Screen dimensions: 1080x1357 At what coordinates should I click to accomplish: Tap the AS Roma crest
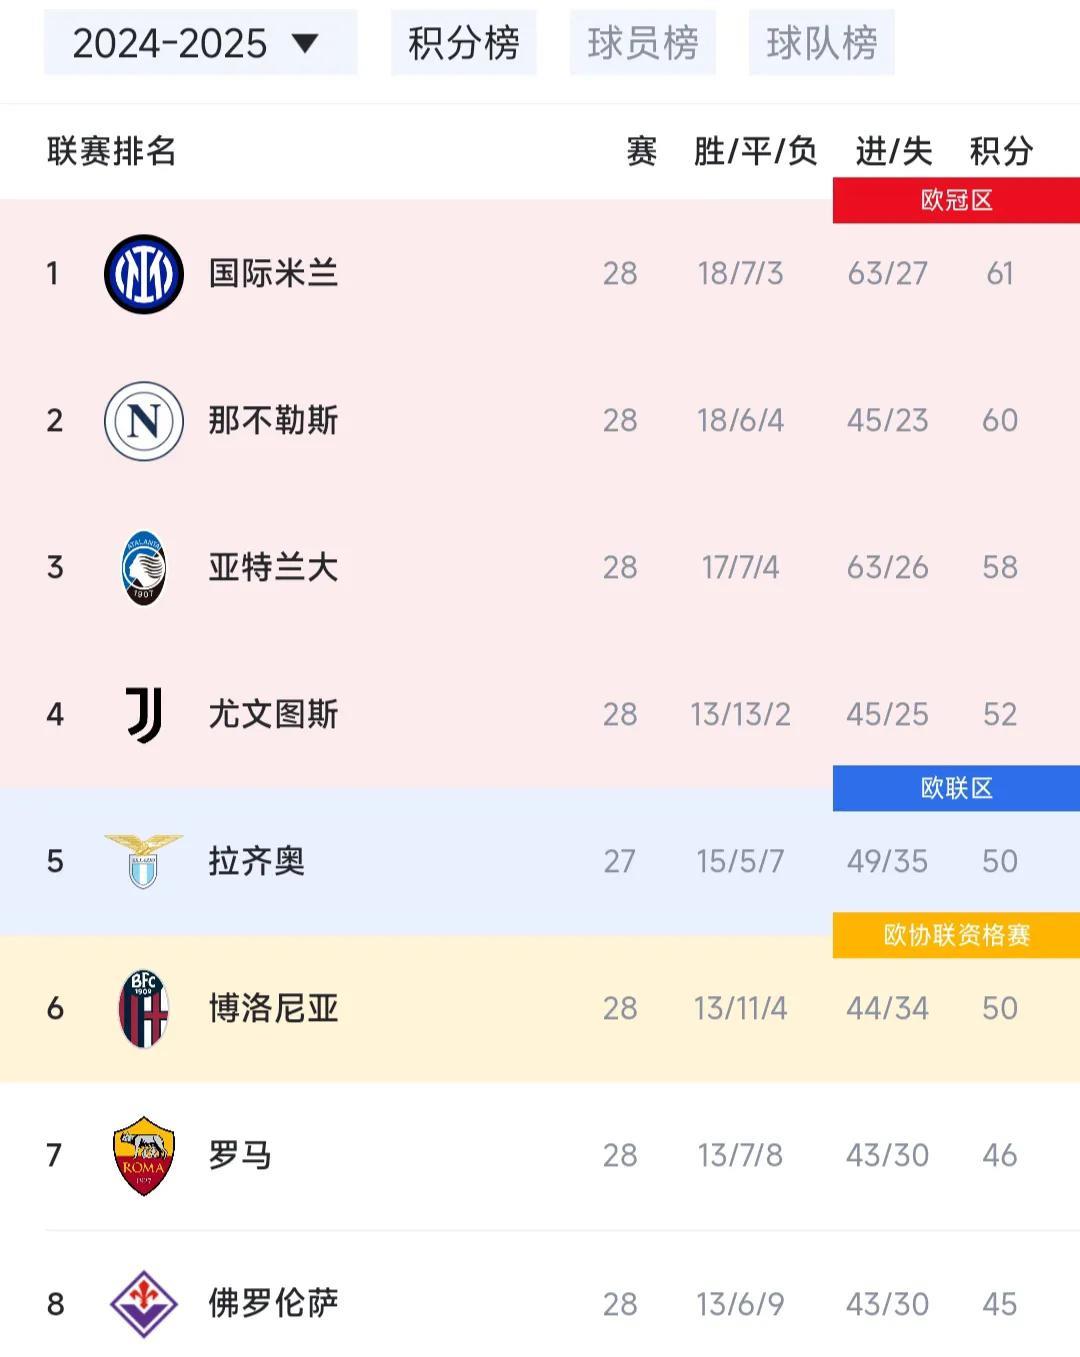tap(144, 1155)
